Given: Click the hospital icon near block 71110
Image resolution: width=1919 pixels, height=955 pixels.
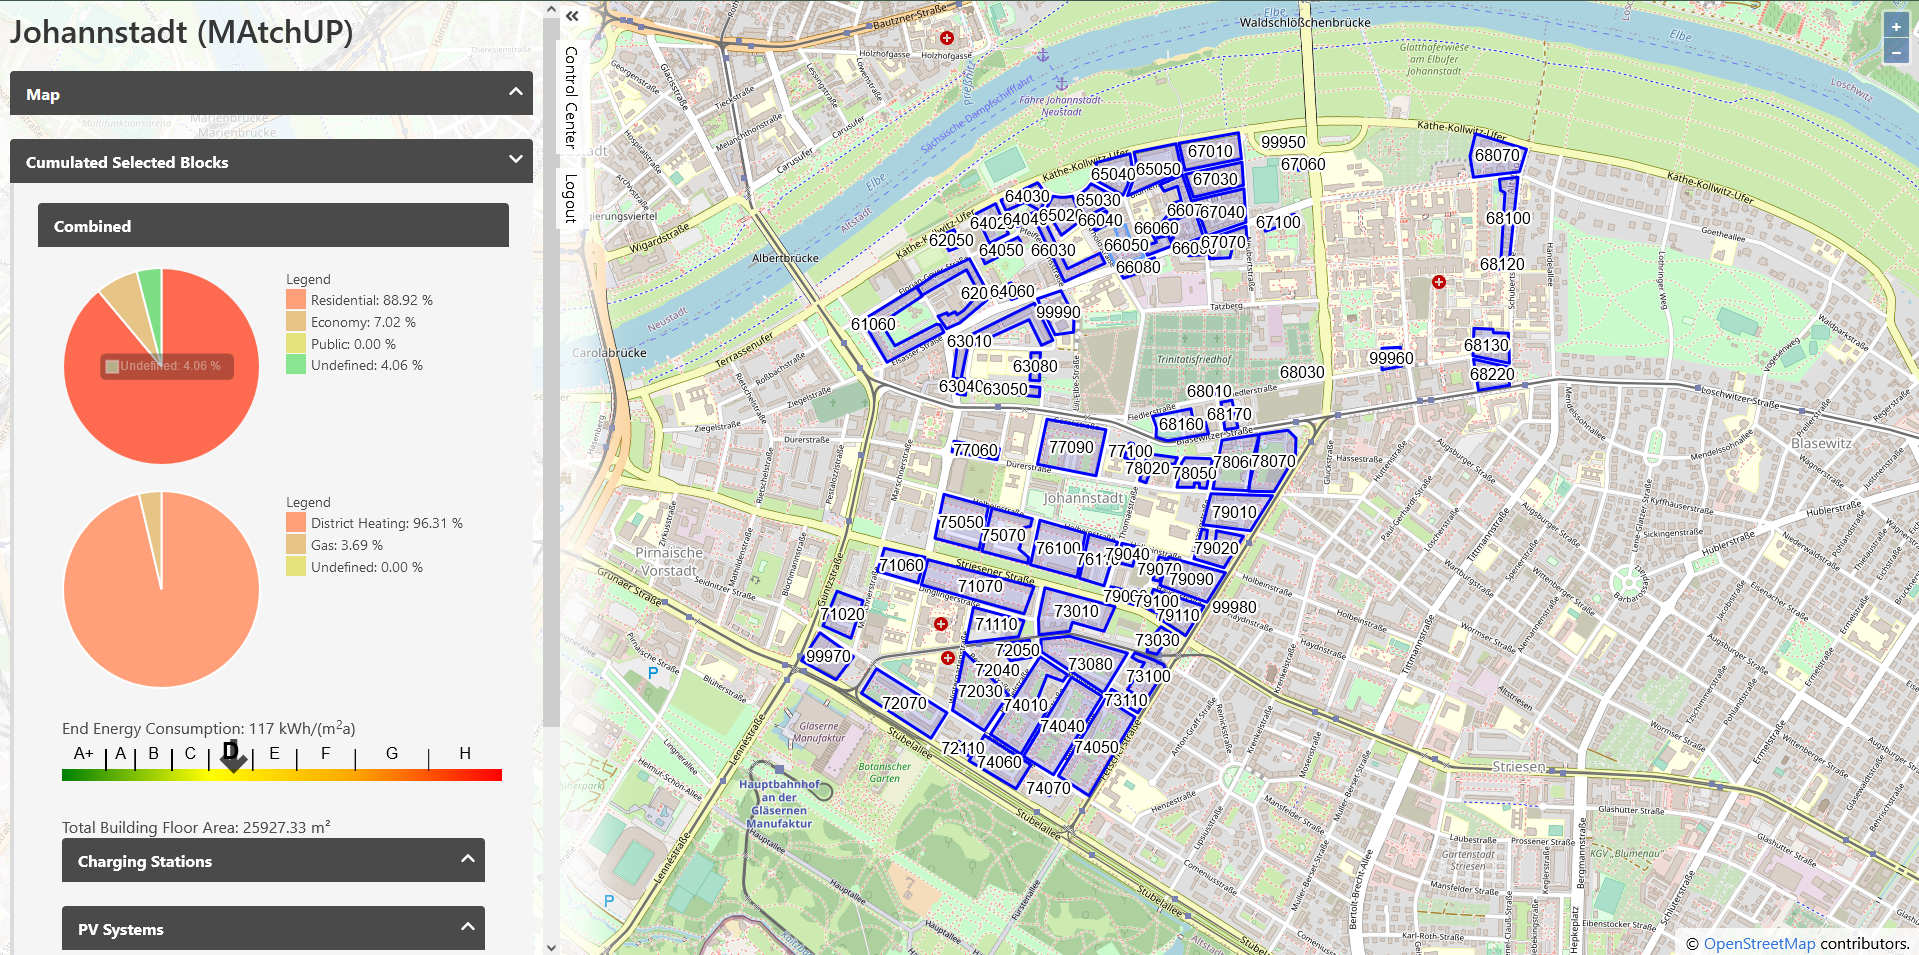Looking at the screenshot, I should pyautogui.click(x=940, y=624).
